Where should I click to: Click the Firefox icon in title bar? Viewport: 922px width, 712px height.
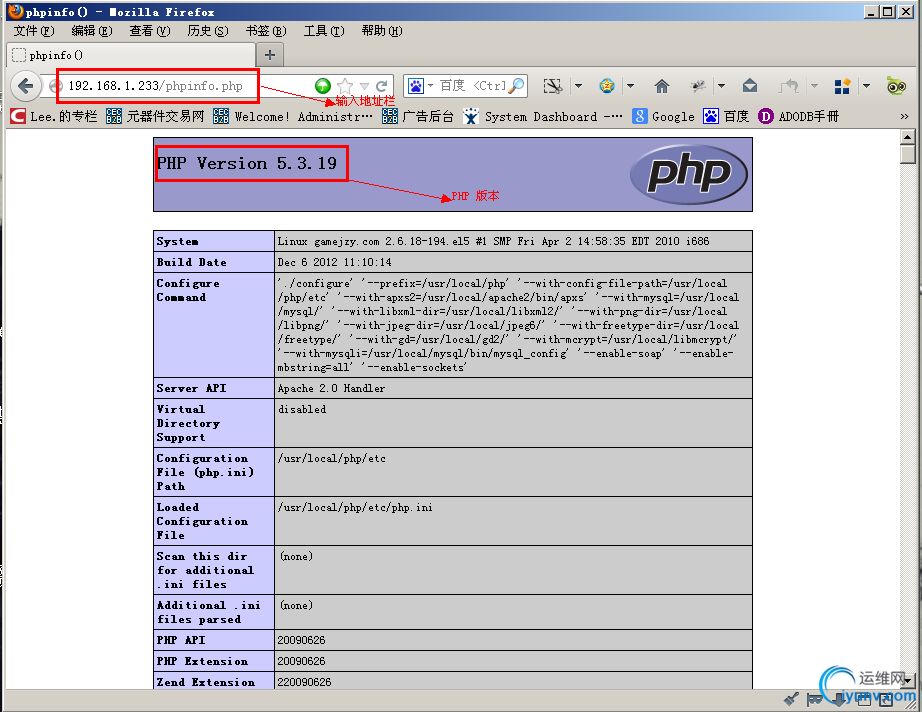click(15, 11)
